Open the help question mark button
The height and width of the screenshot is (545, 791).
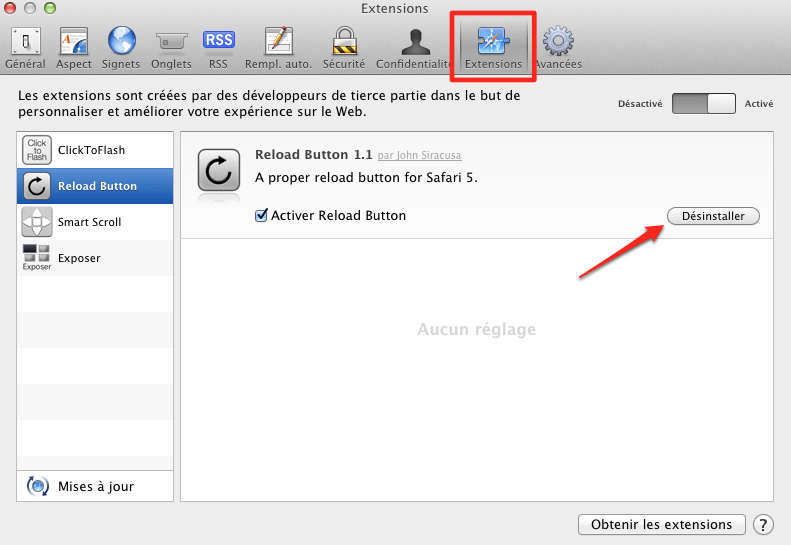(763, 524)
